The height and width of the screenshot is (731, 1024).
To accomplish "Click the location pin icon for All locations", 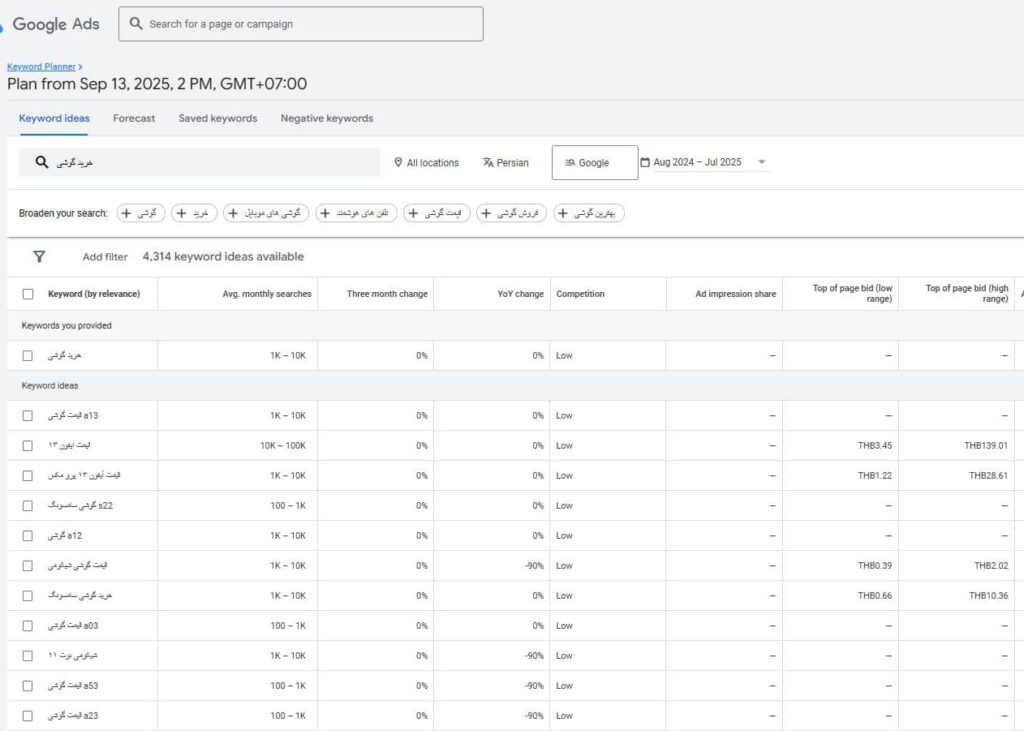I will pos(398,163).
